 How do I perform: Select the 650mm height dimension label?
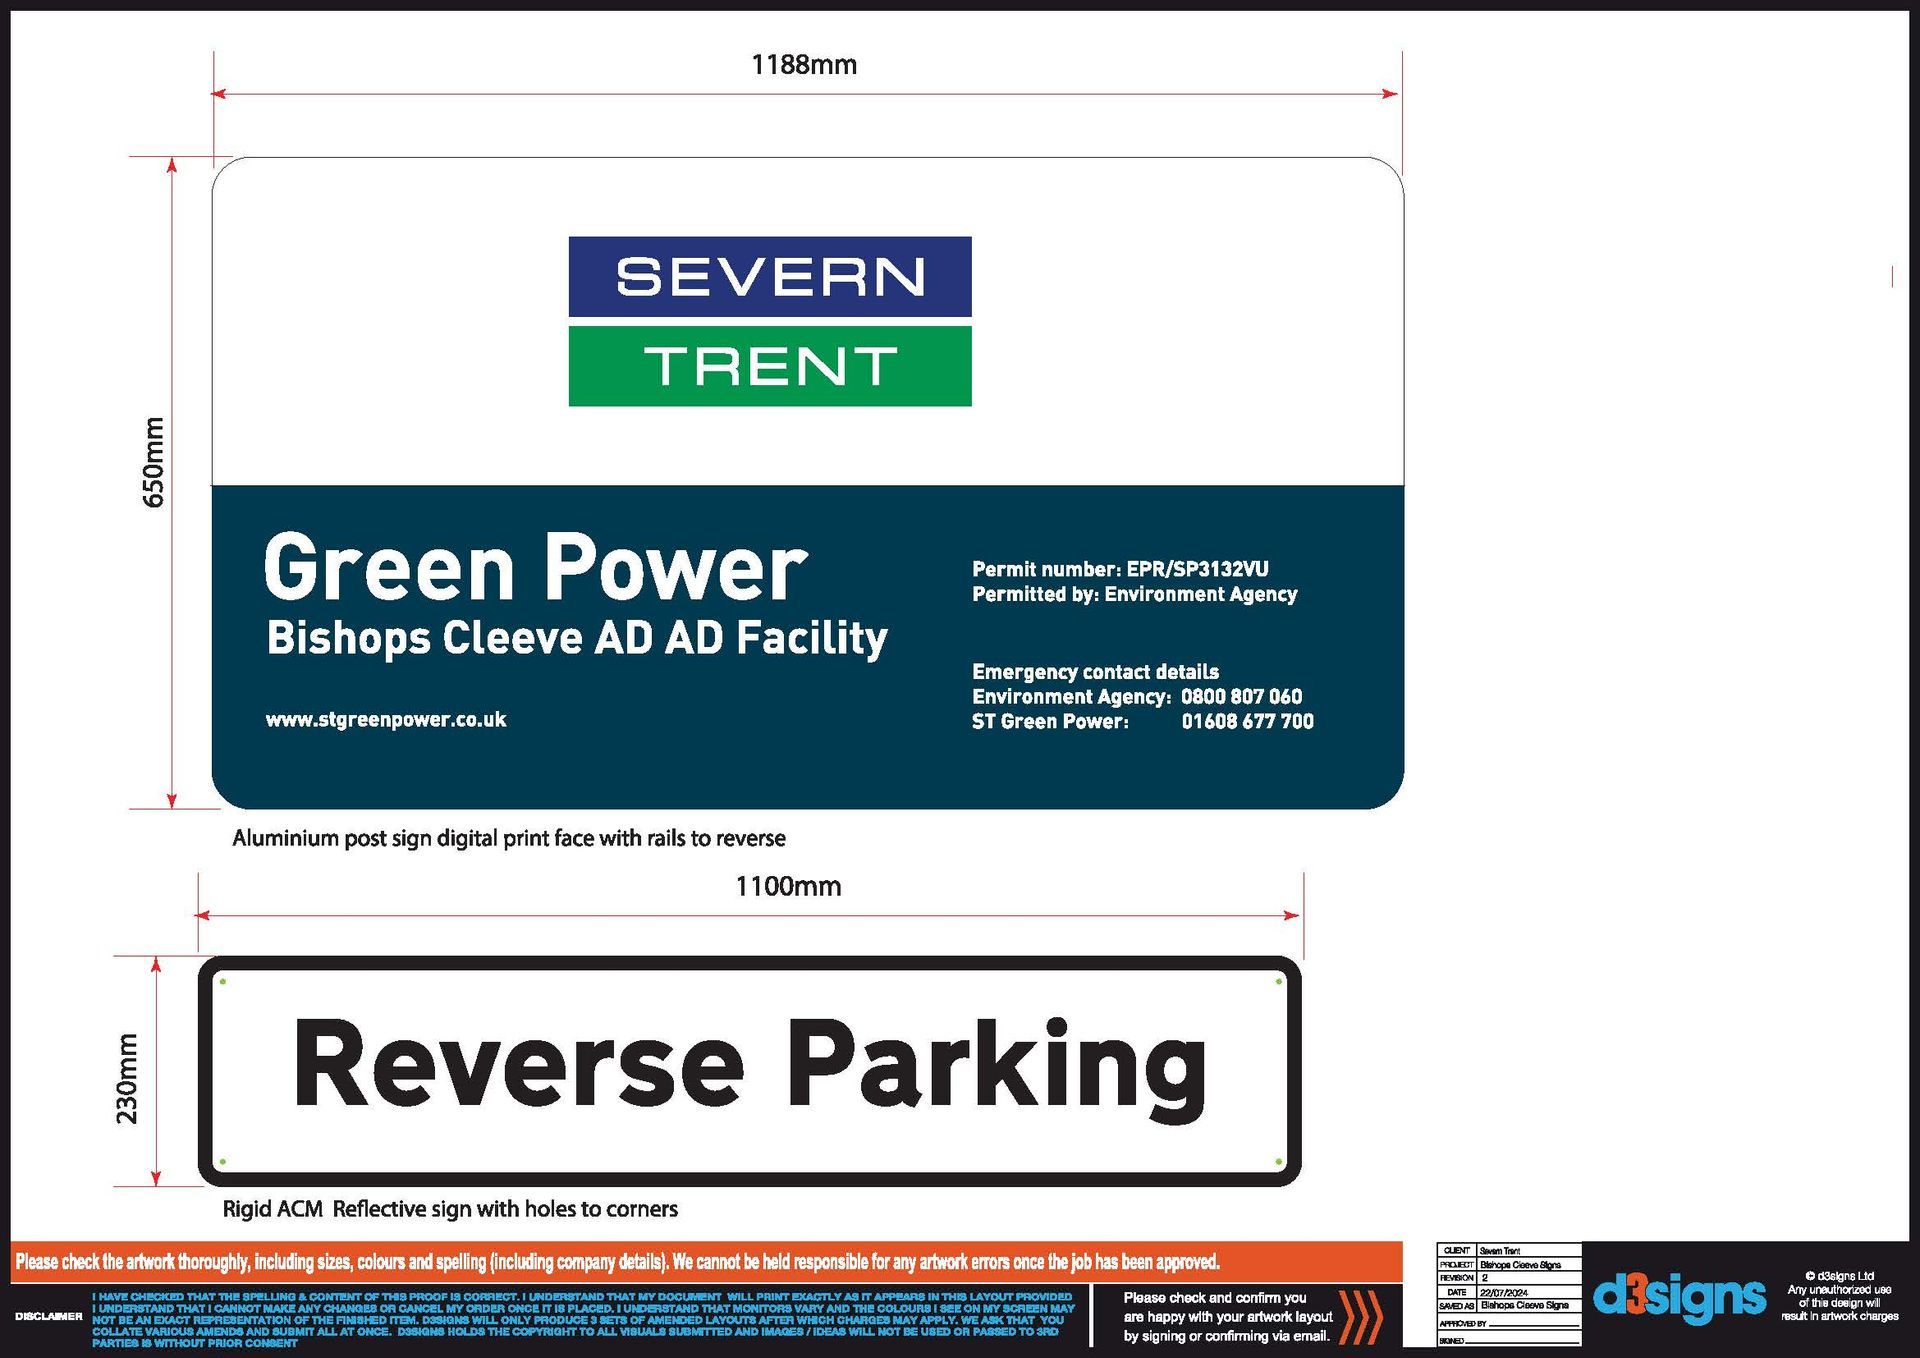(x=153, y=462)
